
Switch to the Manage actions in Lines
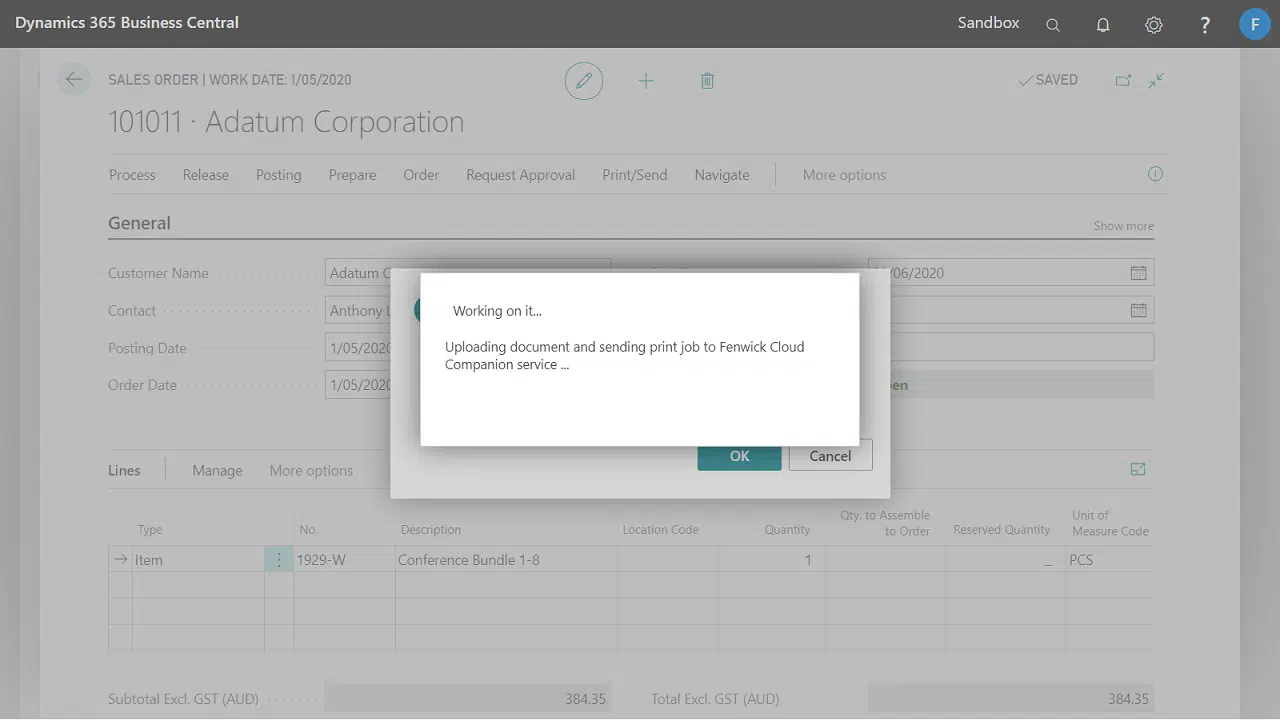click(217, 470)
